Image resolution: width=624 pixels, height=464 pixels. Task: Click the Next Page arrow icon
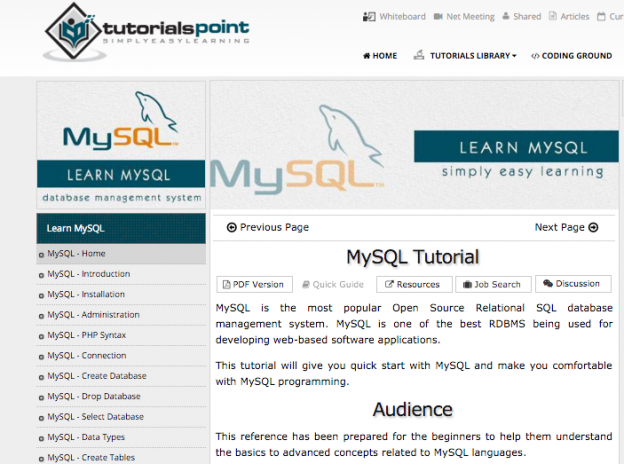pyautogui.click(x=593, y=227)
